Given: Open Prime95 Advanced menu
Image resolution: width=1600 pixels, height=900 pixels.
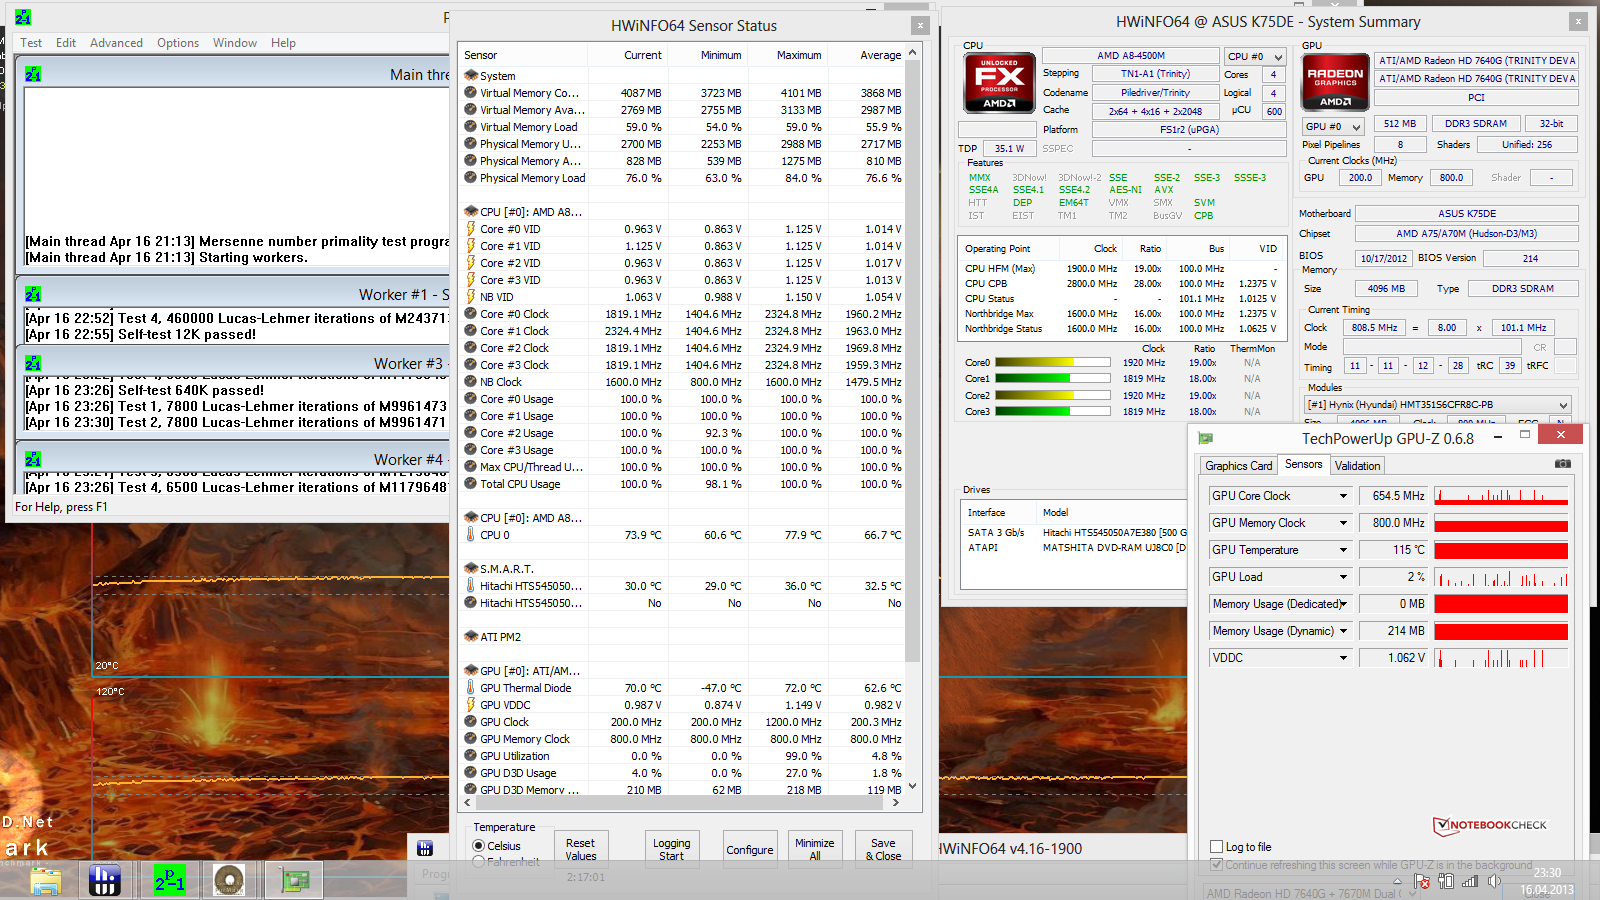Looking at the screenshot, I should (x=116, y=43).
